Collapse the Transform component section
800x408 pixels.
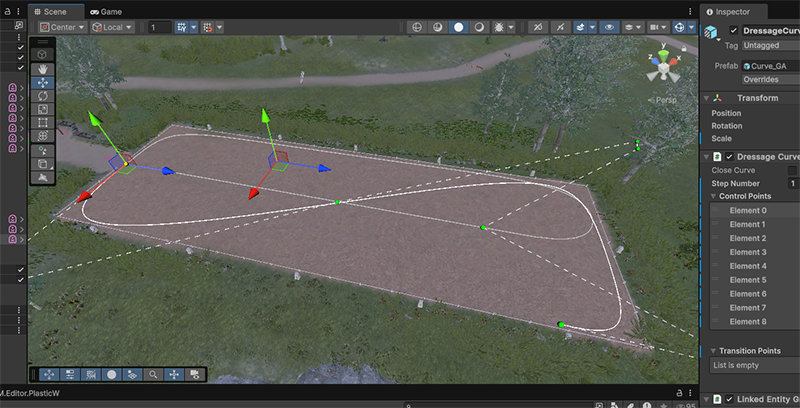point(706,98)
